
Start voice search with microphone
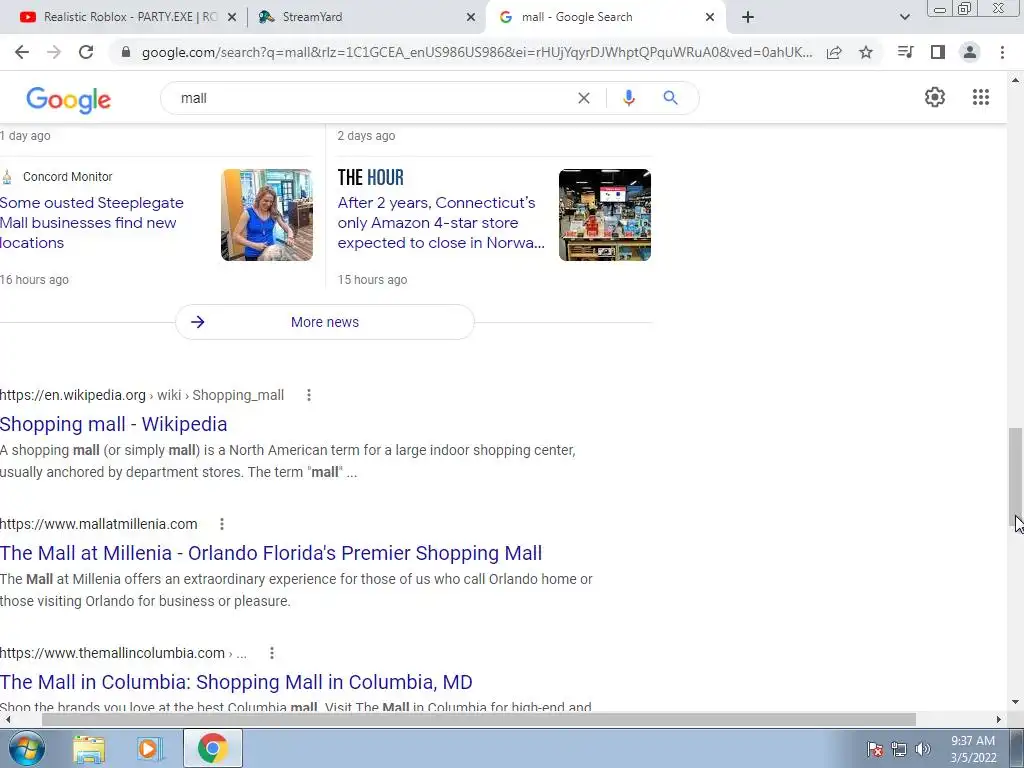pyautogui.click(x=629, y=98)
